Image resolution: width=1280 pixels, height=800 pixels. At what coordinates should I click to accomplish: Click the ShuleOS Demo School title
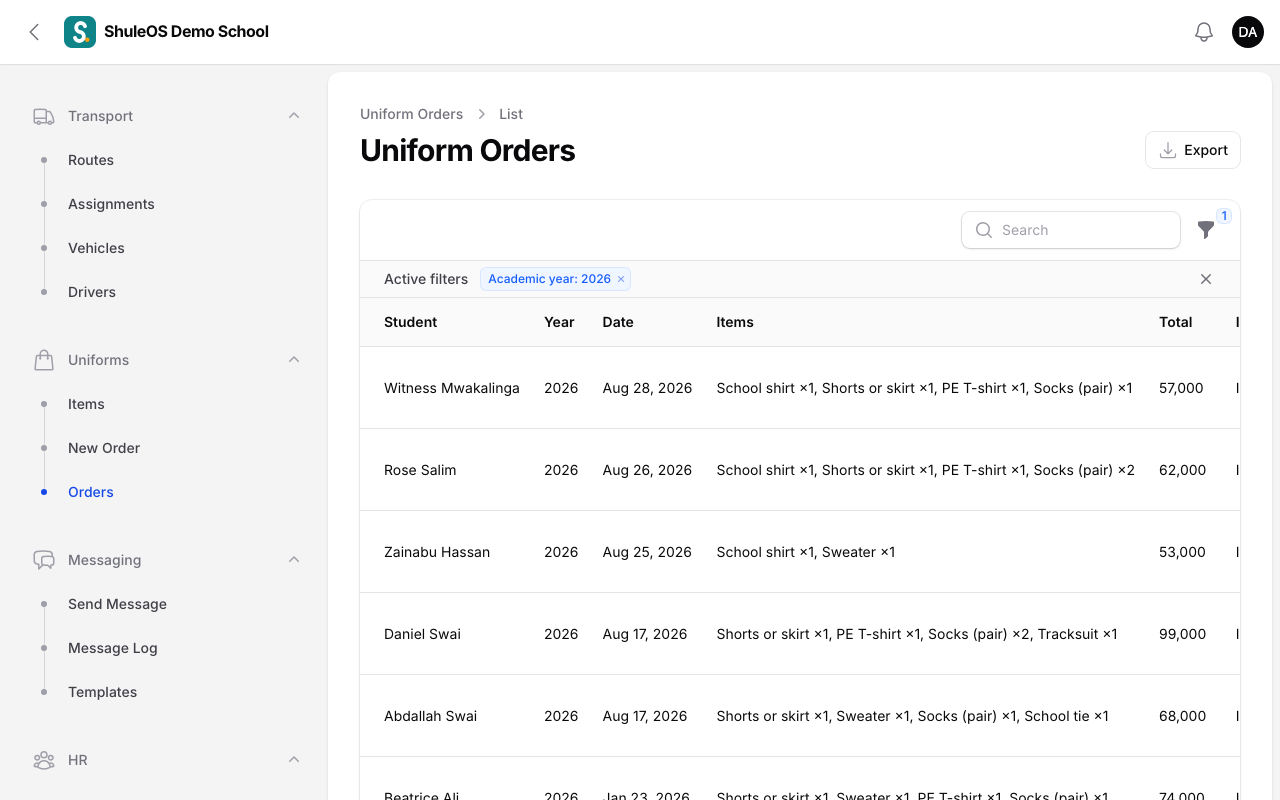(x=186, y=32)
